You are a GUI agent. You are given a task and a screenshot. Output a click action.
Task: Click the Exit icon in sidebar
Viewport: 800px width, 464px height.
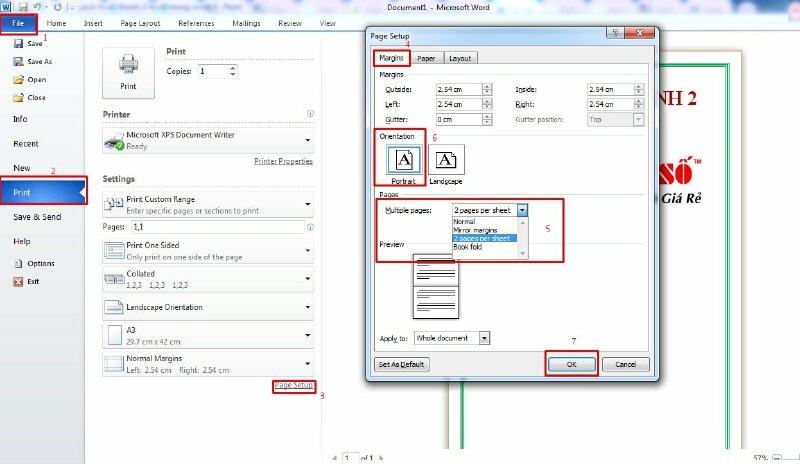[19, 281]
